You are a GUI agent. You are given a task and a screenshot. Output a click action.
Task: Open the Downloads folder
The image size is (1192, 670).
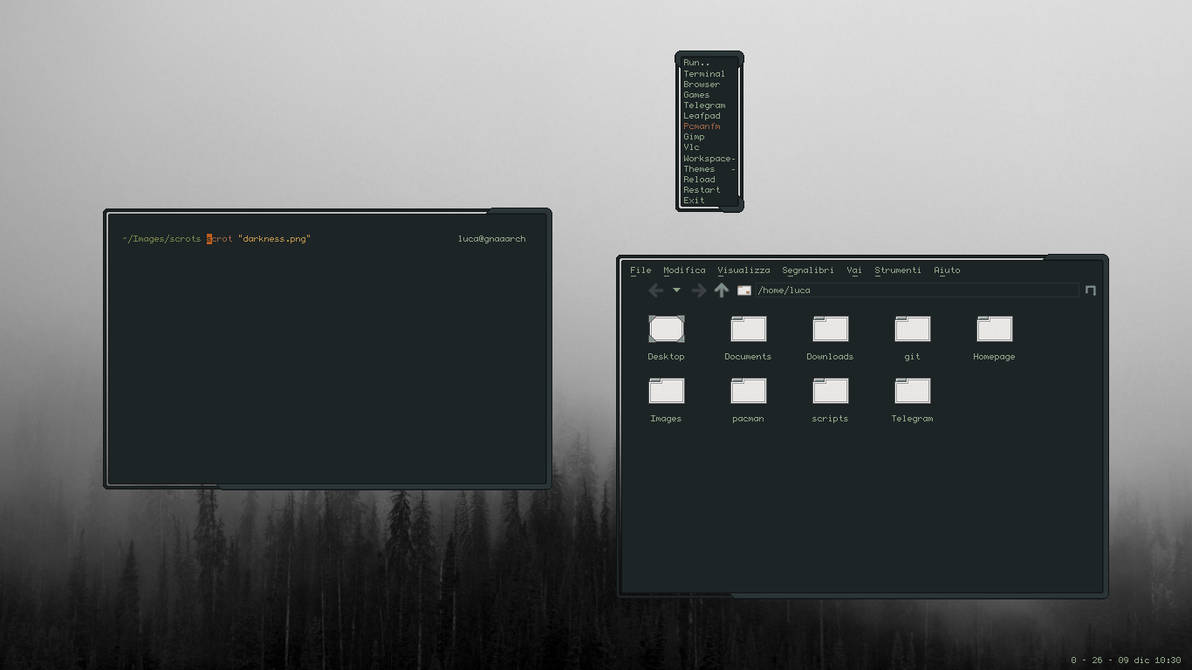coord(829,328)
